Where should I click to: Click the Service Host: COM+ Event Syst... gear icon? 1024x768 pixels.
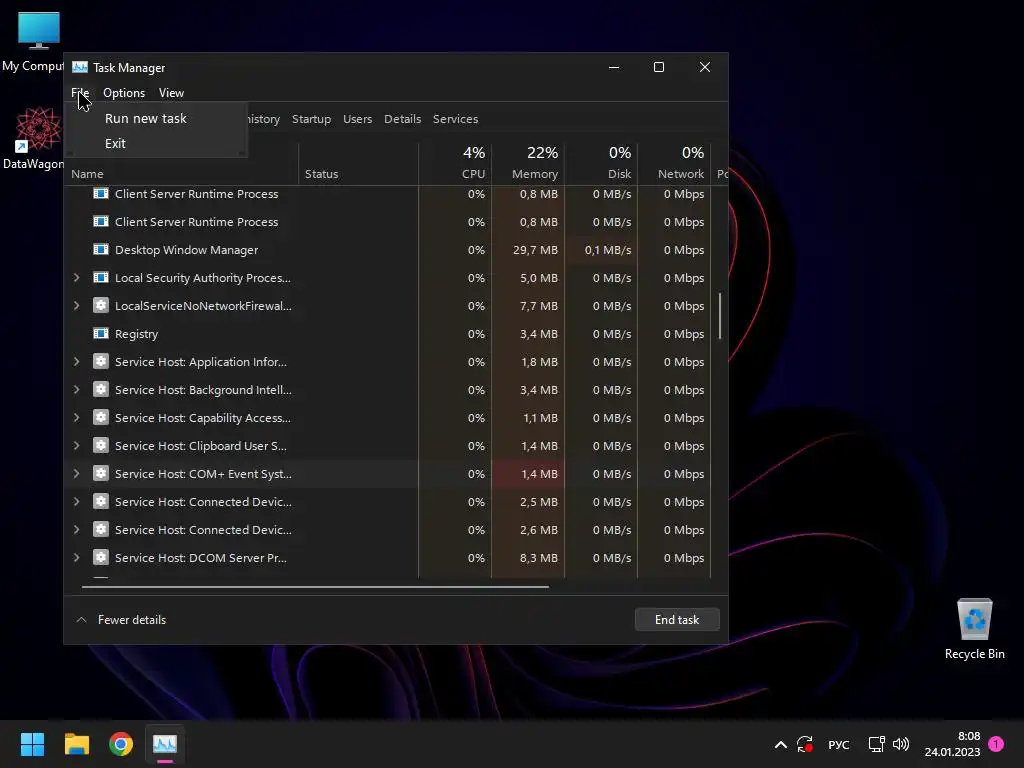(101, 473)
